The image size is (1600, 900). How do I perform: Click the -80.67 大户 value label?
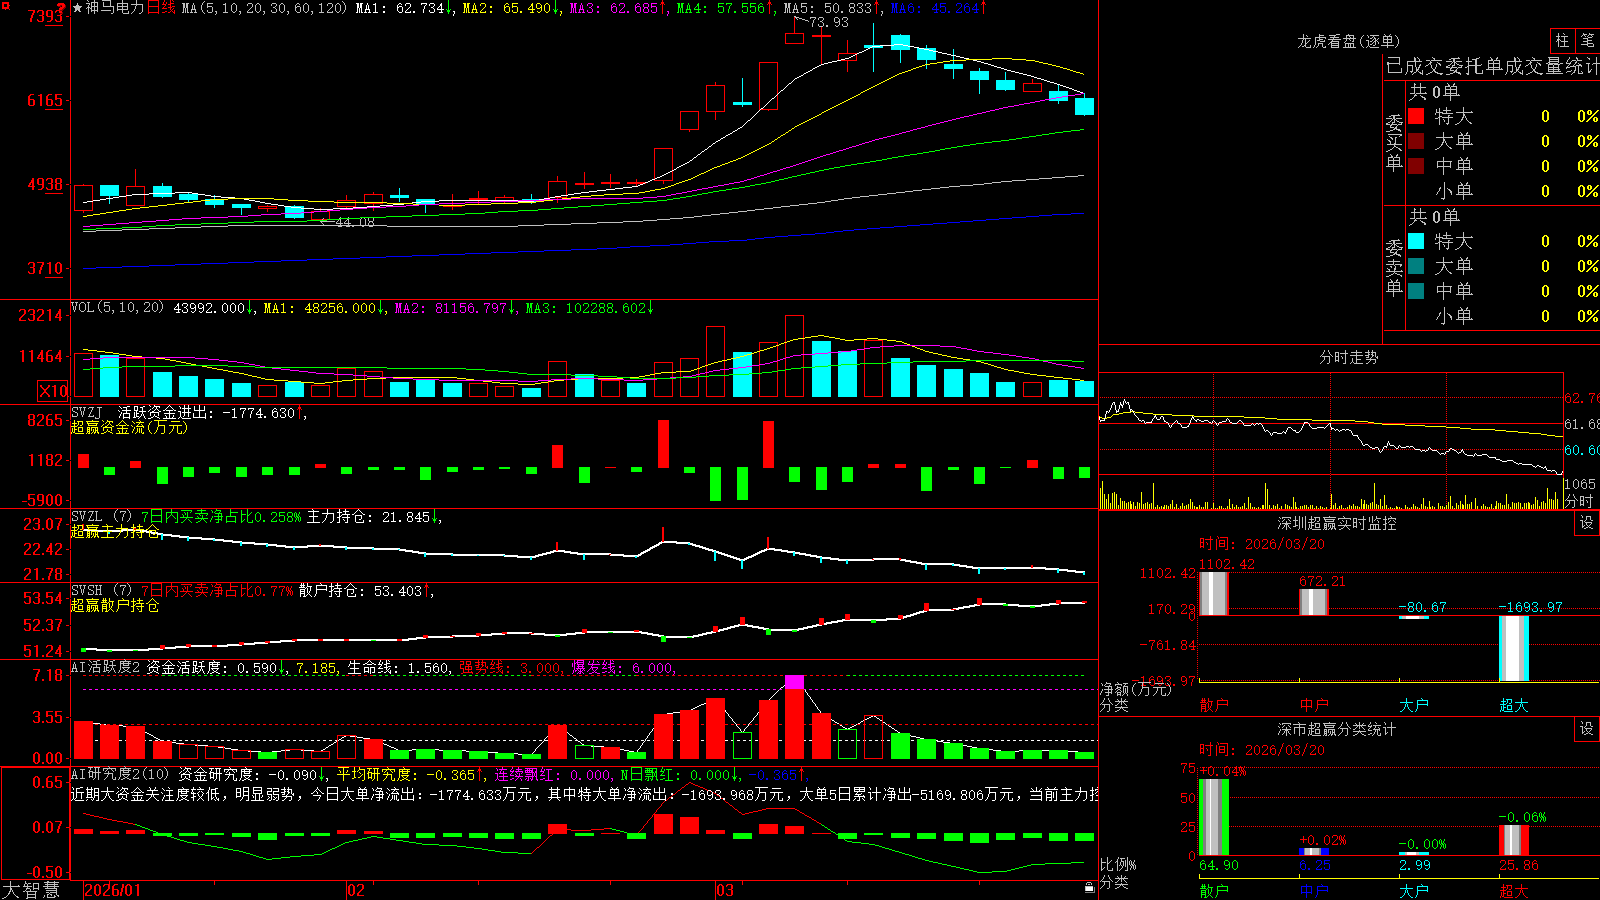click(x=1422, y=607)
